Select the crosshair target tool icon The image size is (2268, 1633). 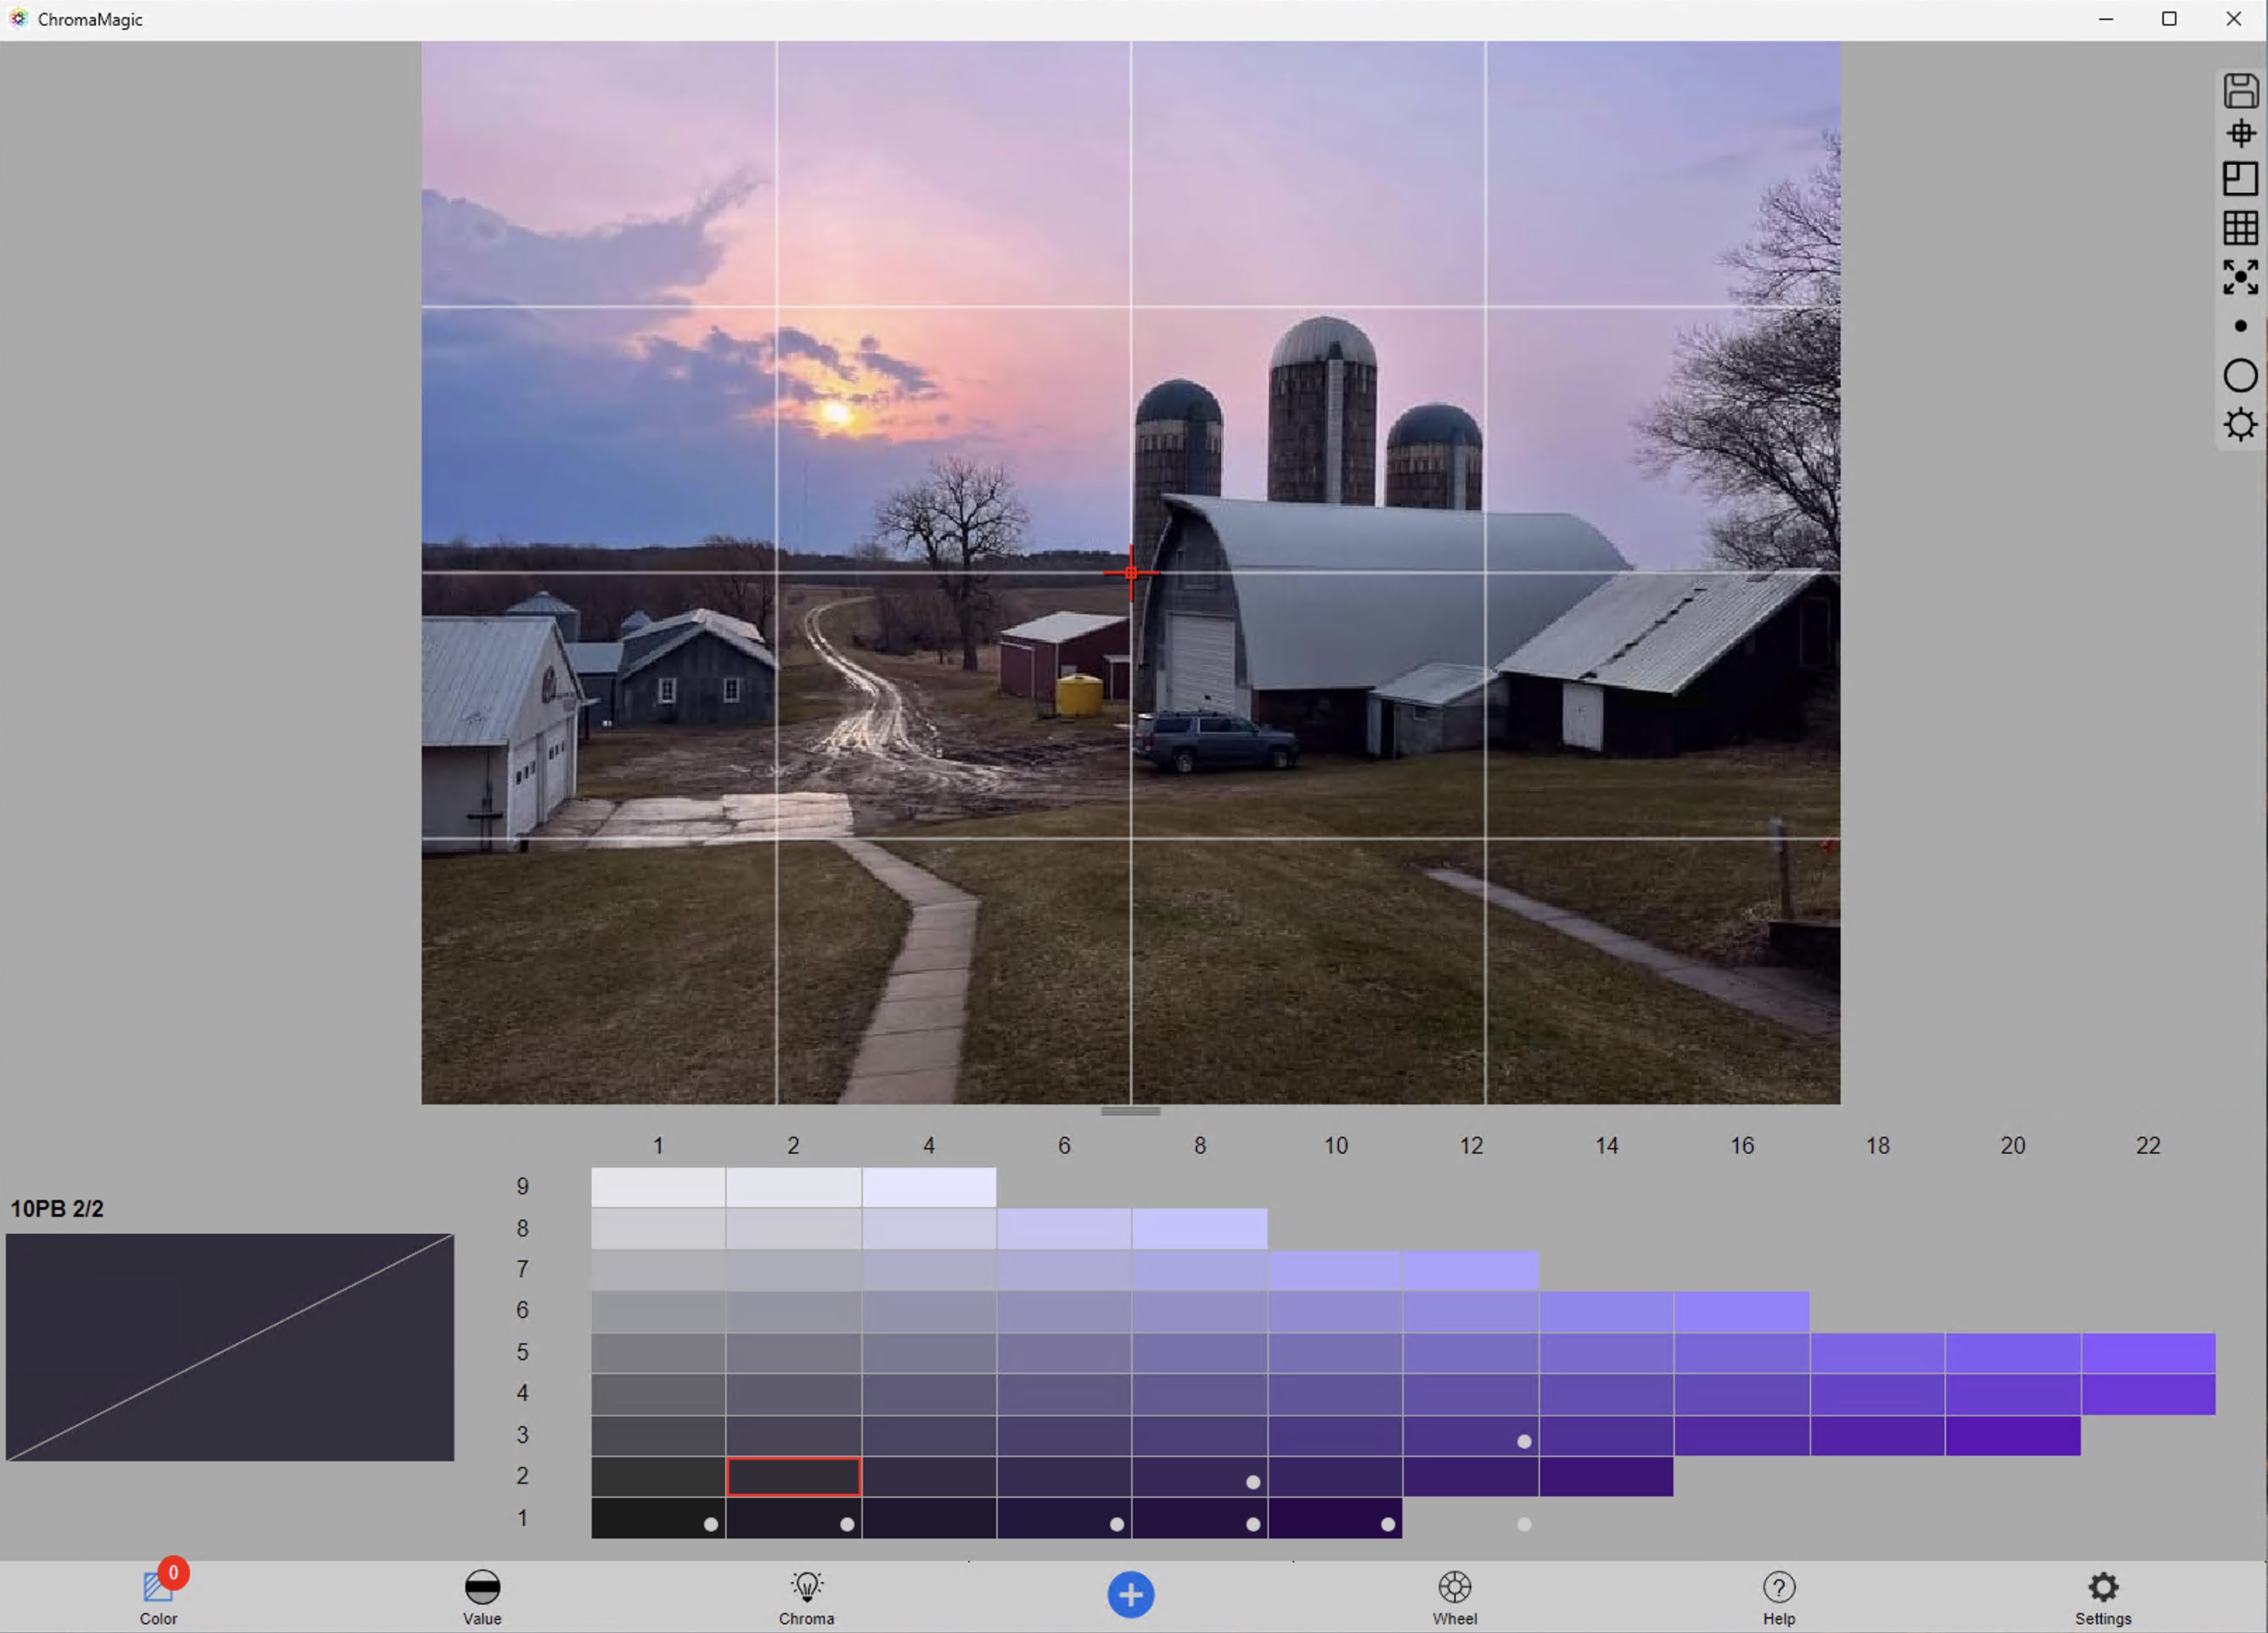2240,134
